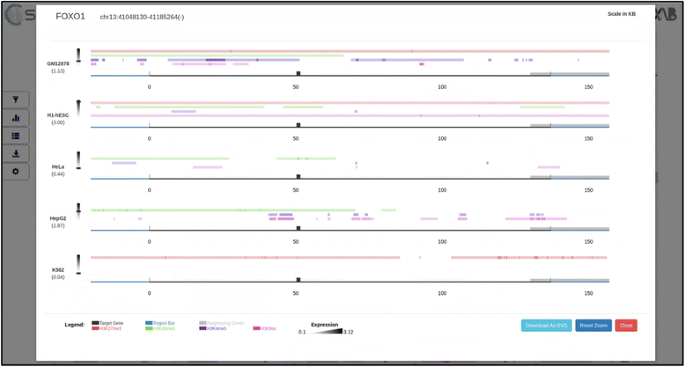Click the neighboring gene gray bar in HeLa row
The image size is (685, 367).
570,177
